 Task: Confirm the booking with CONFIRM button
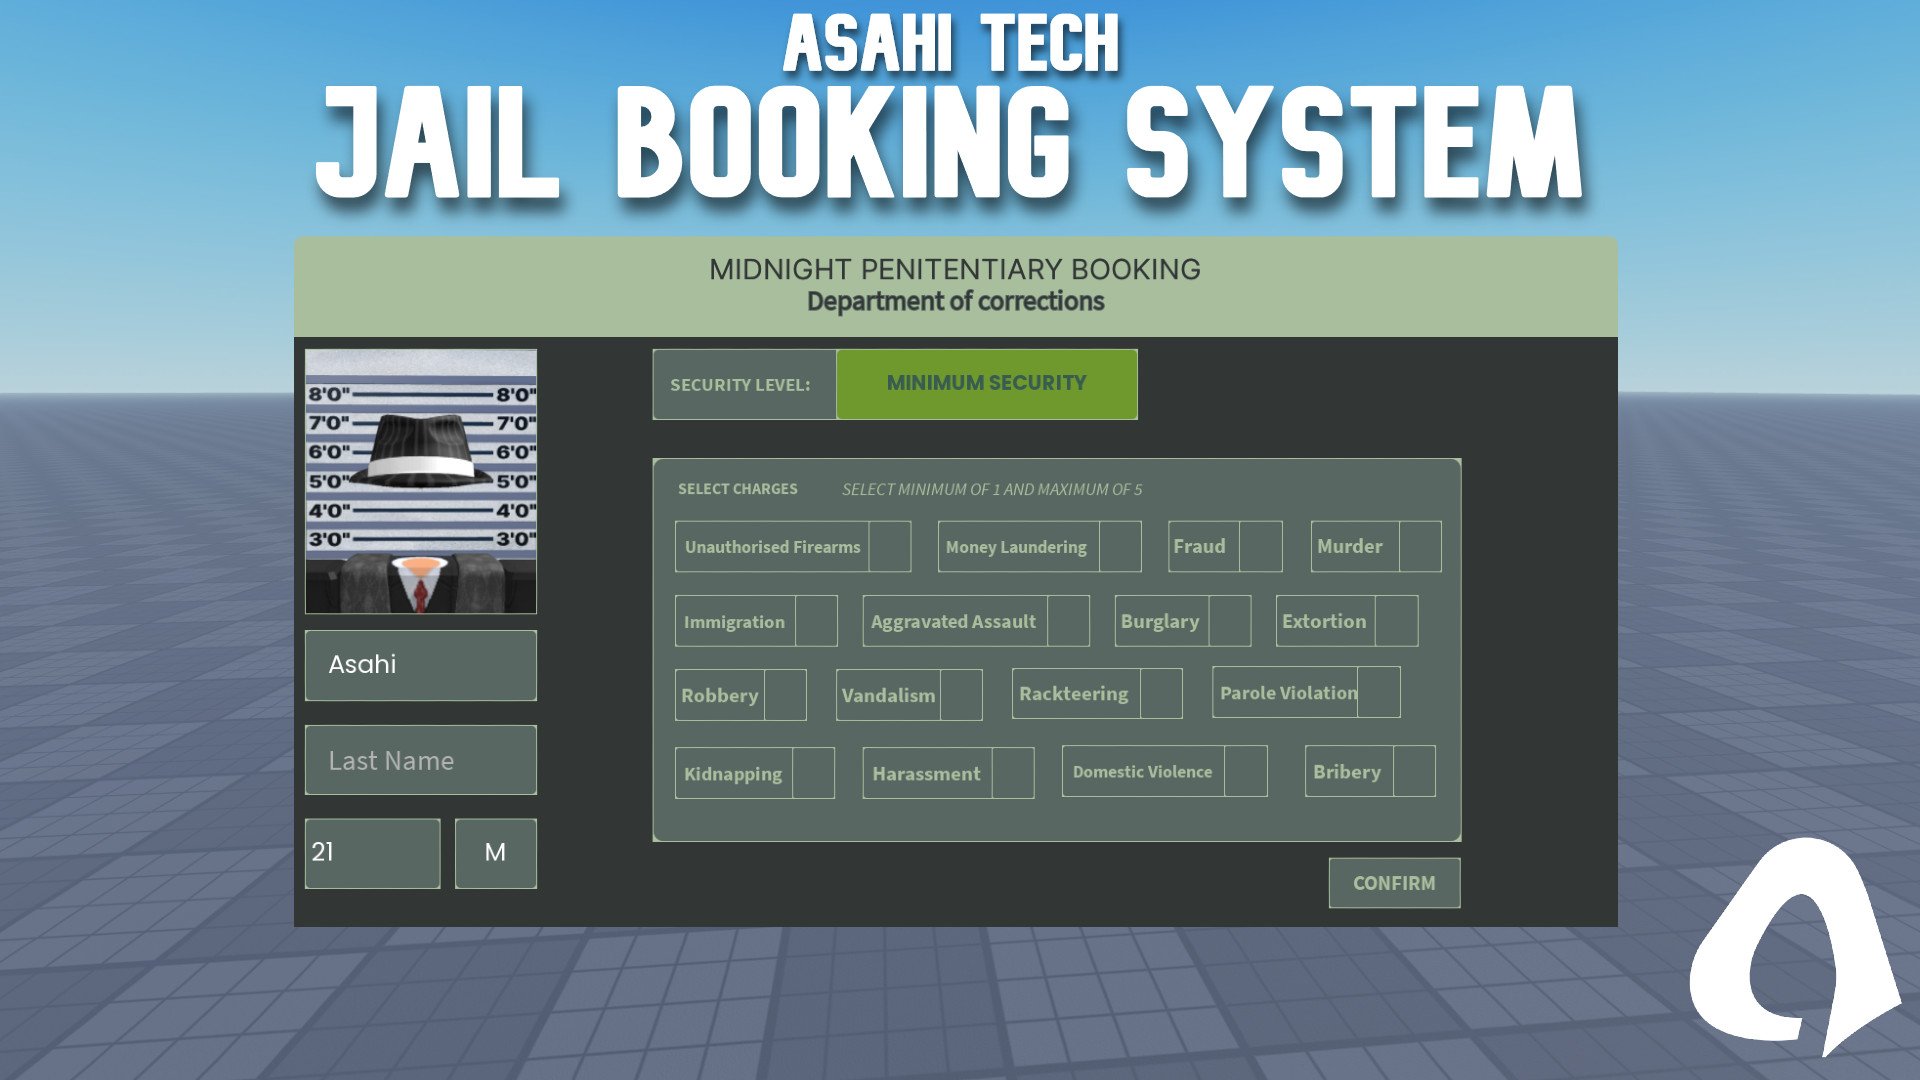coord(1394,883)
